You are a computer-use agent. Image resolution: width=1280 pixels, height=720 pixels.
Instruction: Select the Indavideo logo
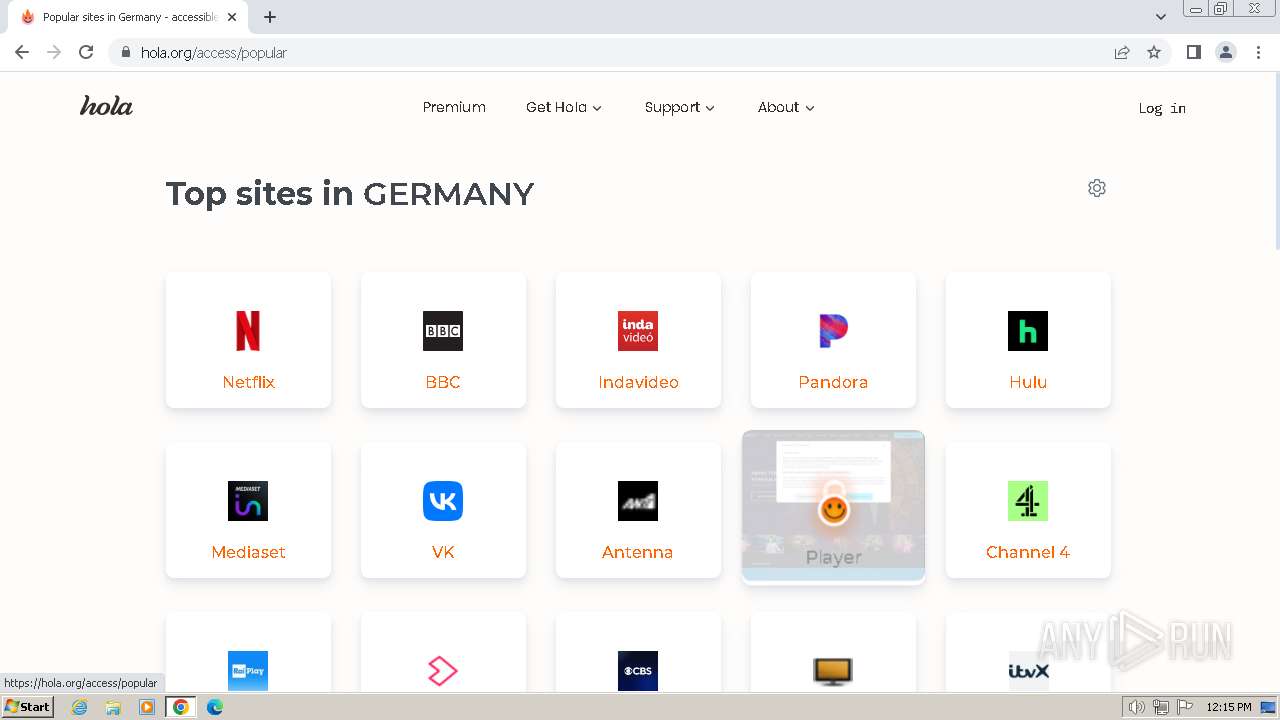coord(638,331)
